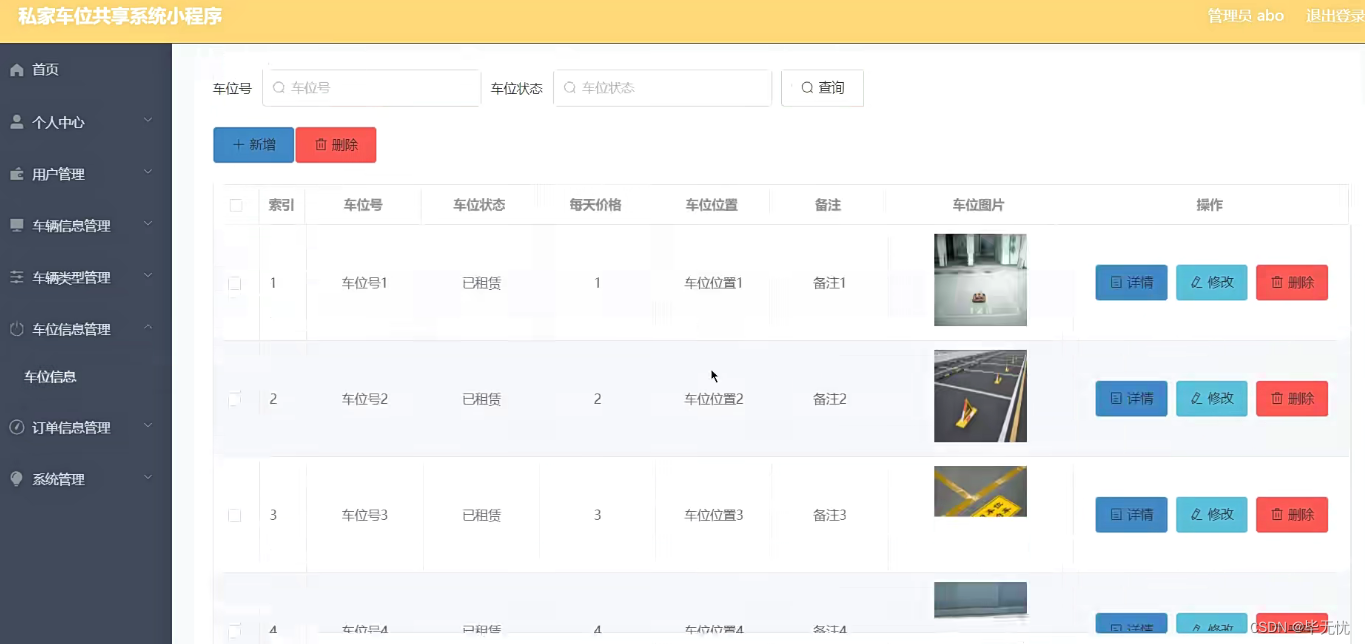Image resolution: width=1365 pixels, height=644 pixels.
Task: Click the 用户管理 sidebar icon
Action: click(x=16, y=174)
